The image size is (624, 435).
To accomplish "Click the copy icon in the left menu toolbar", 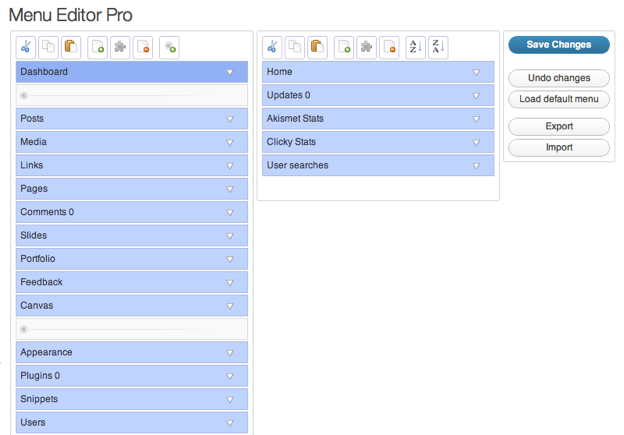I will 49,47.
